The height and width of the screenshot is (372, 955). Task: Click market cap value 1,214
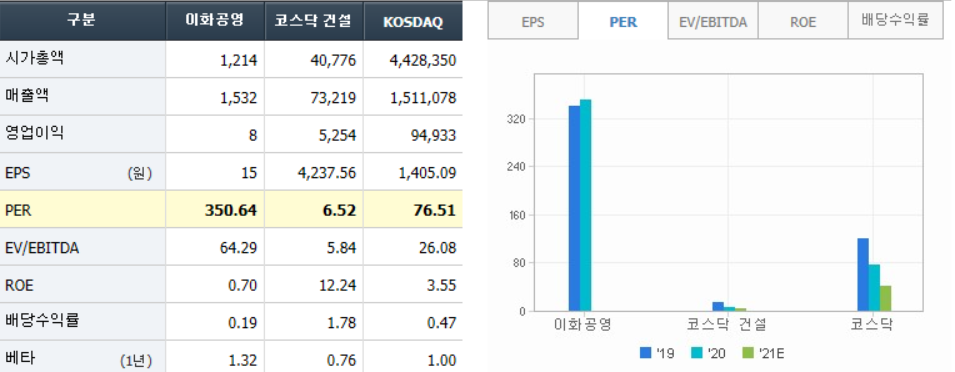[239, 60]
